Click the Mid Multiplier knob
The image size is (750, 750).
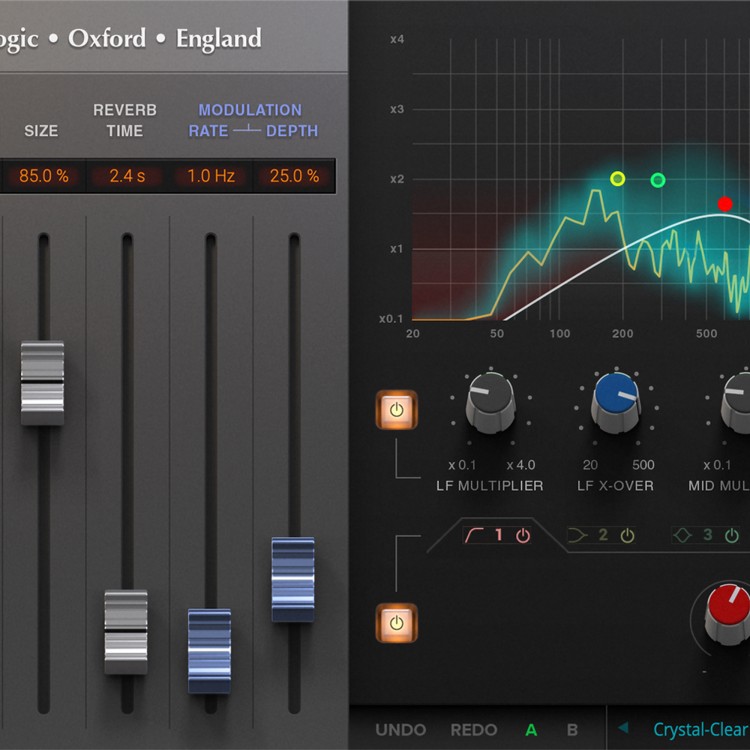[737, 404]
